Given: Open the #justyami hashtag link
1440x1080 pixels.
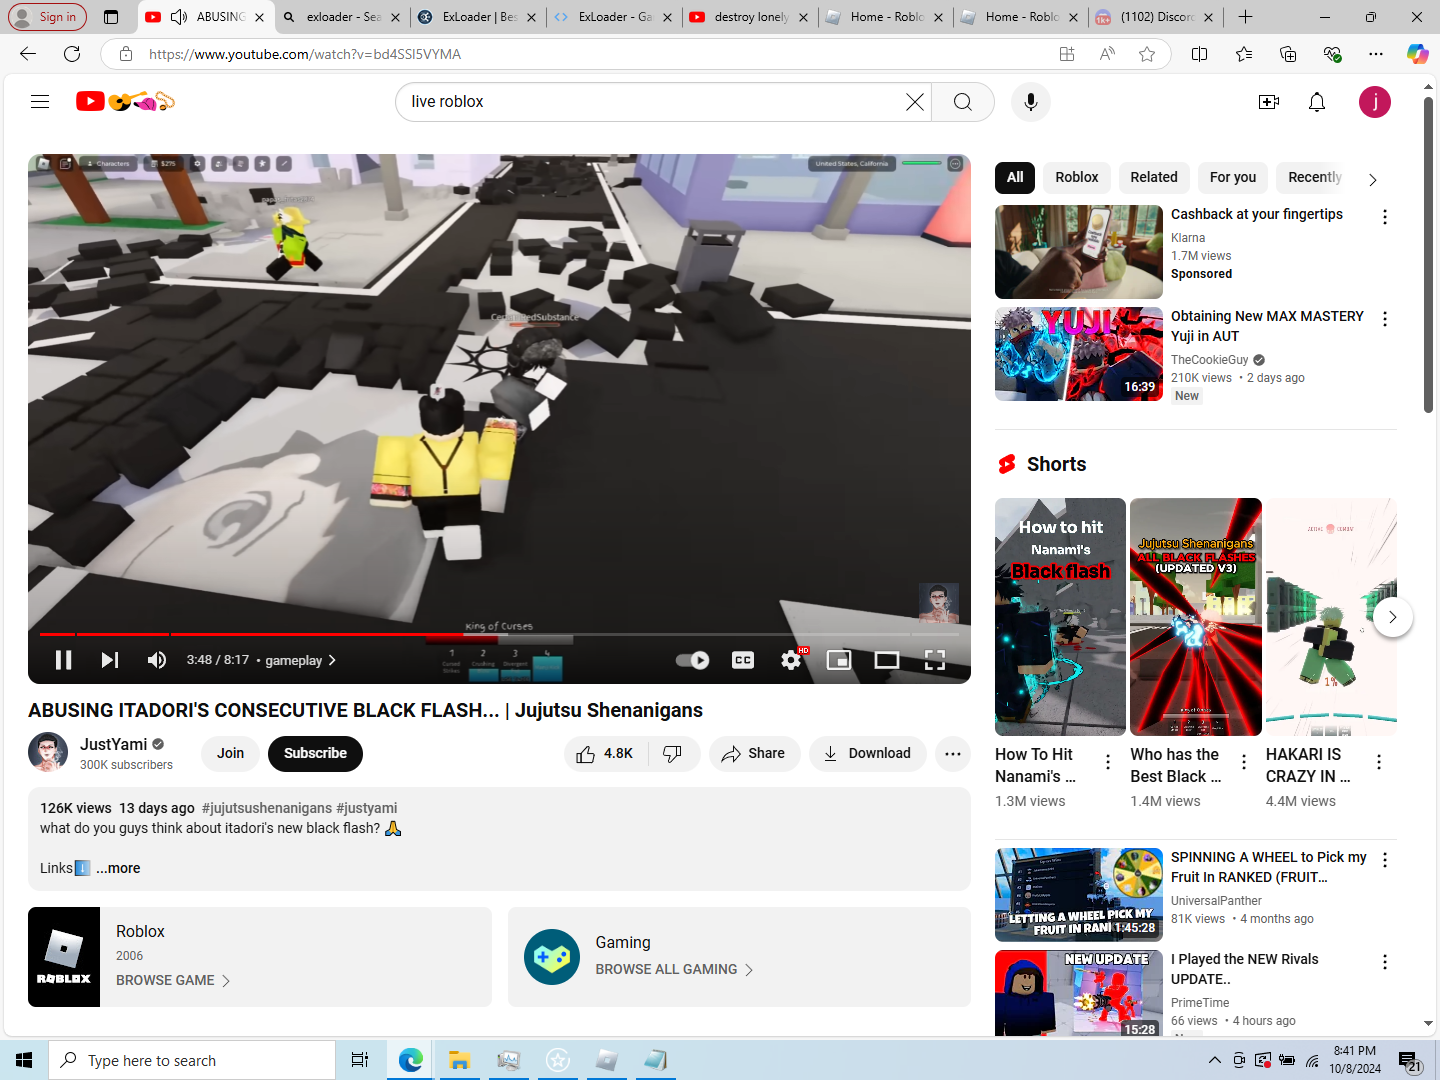Looking at the screenshot, I should [367, 808].
